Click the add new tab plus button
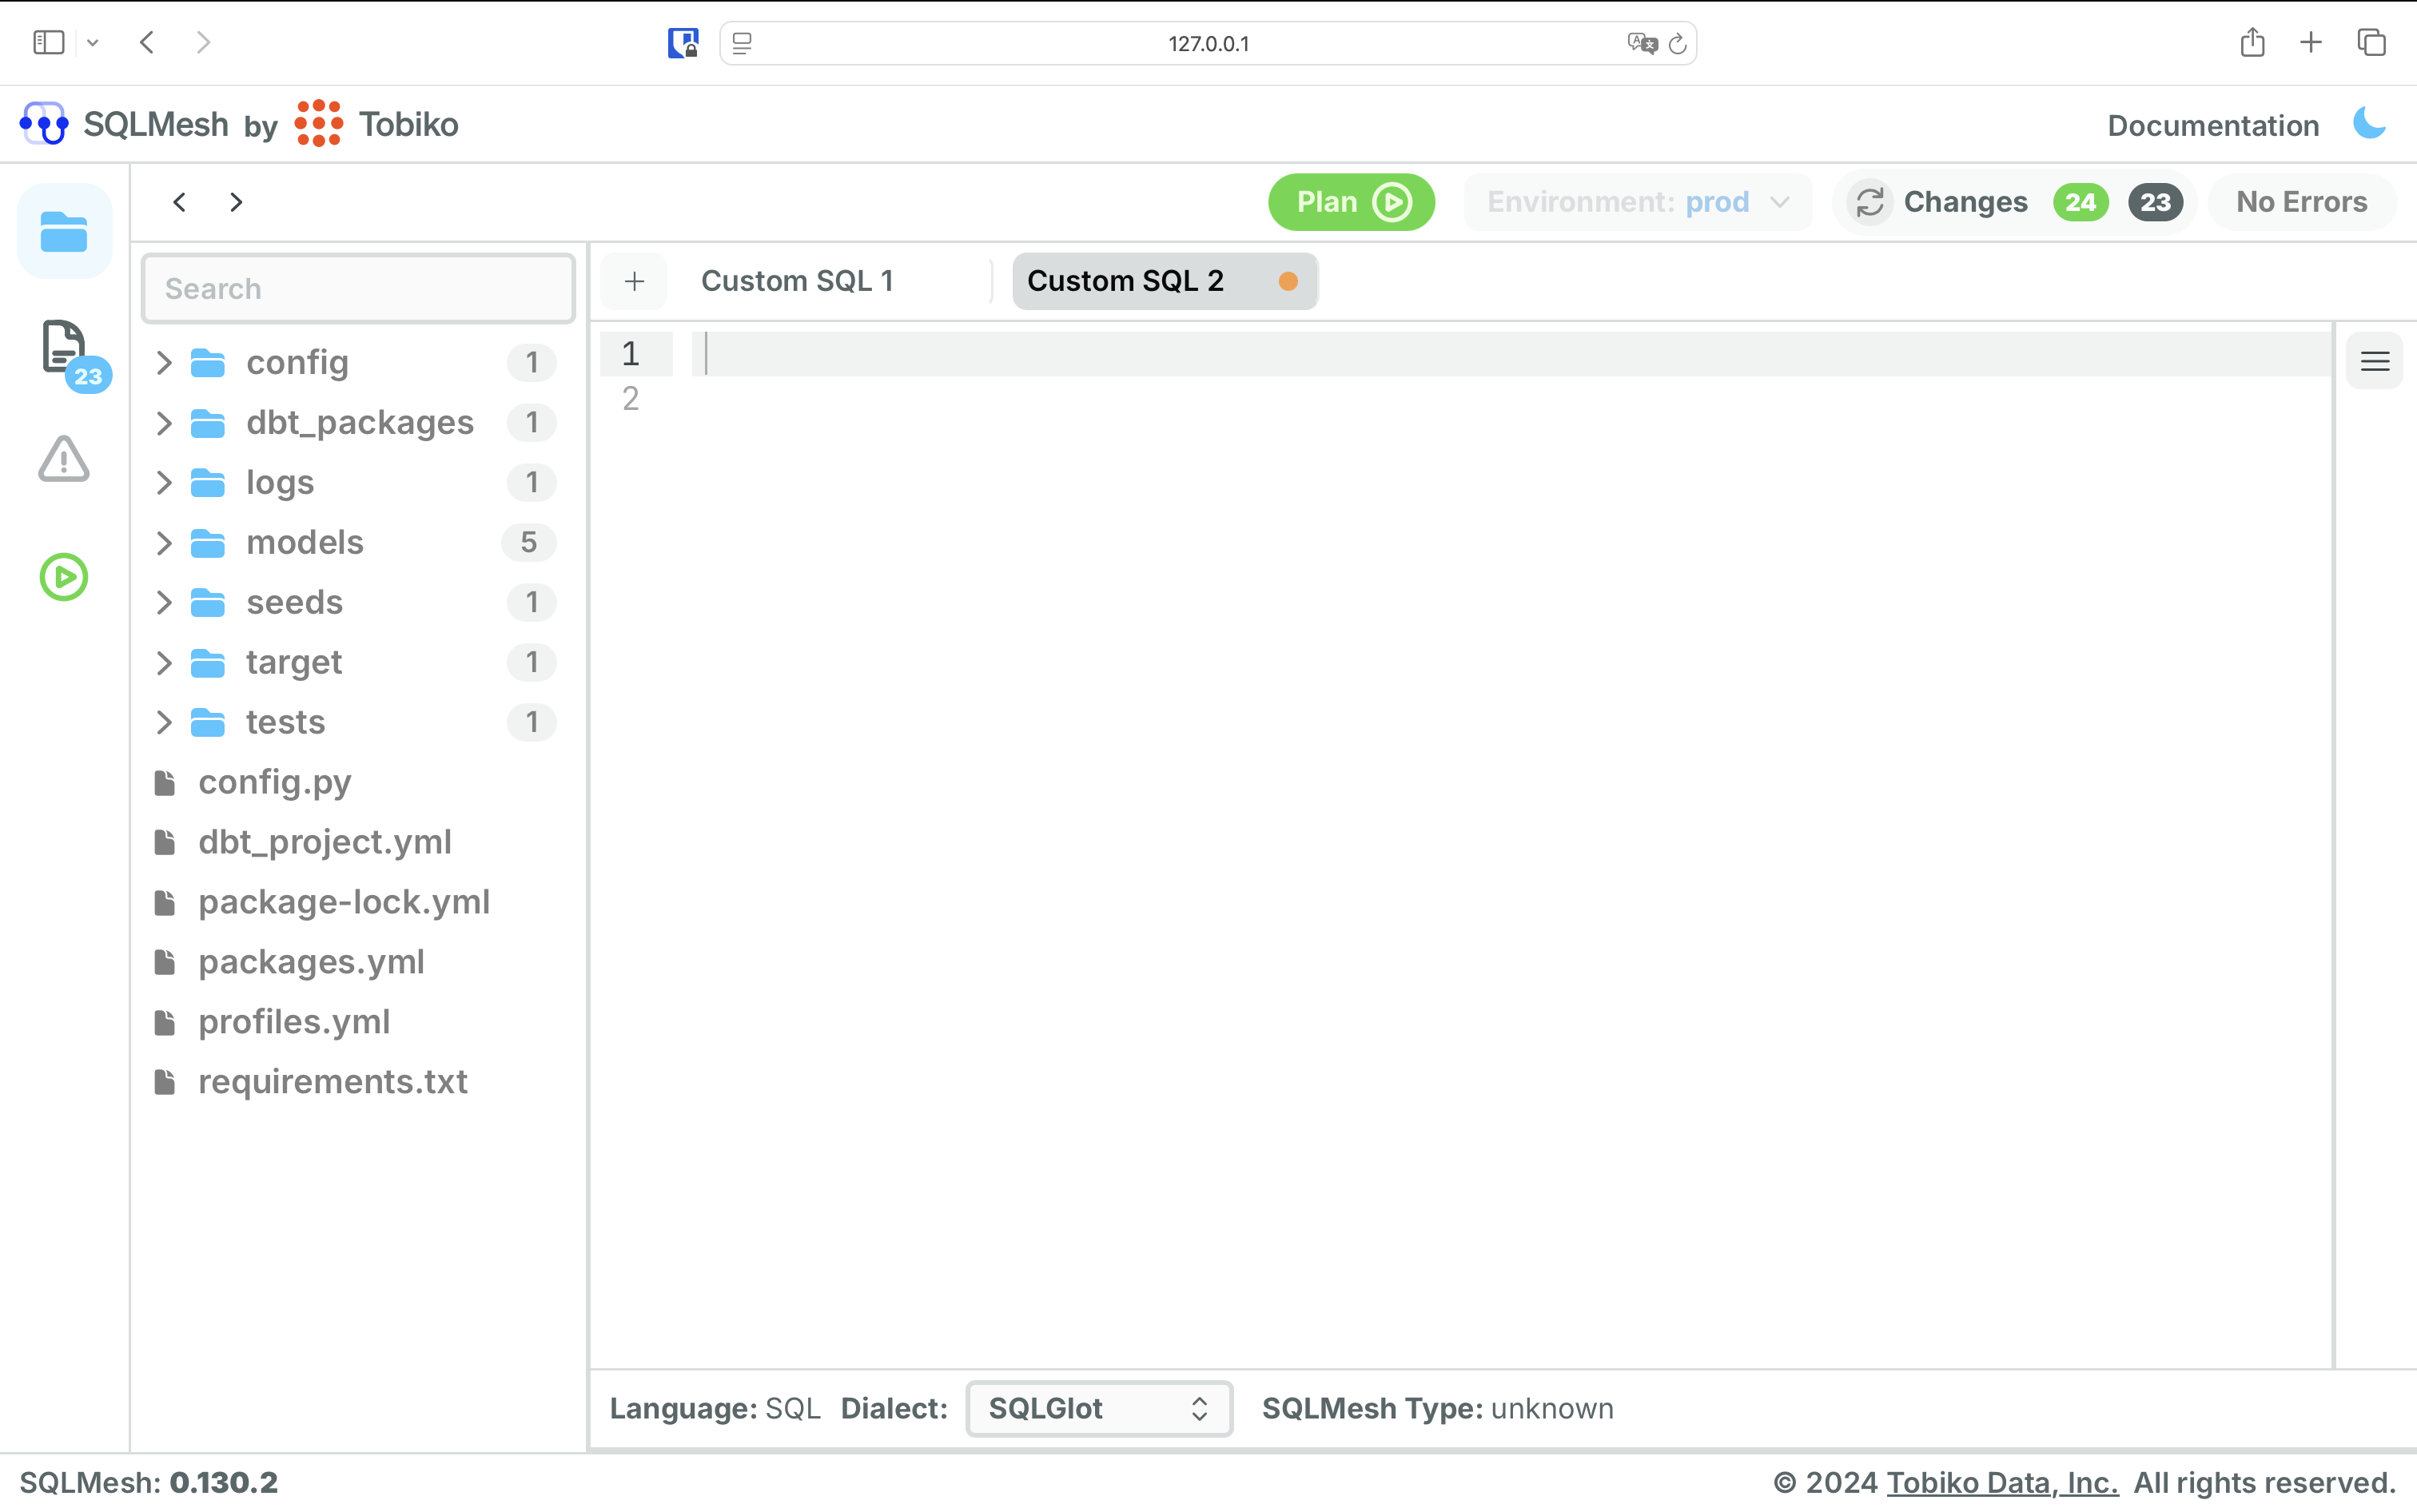The image size is (2417, 1512). click(x=634, y=279)
